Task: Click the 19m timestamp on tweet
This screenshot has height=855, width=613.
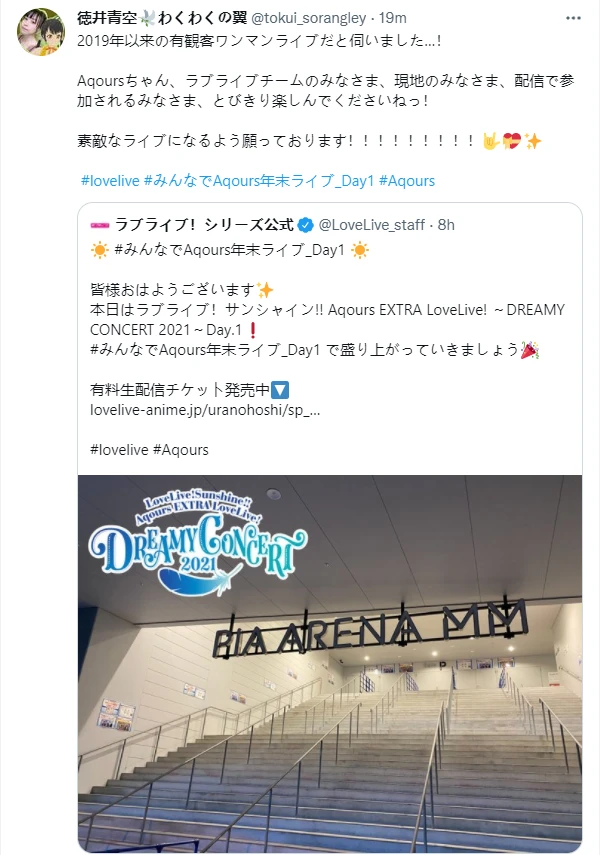Action: click(x=393, y=18)
